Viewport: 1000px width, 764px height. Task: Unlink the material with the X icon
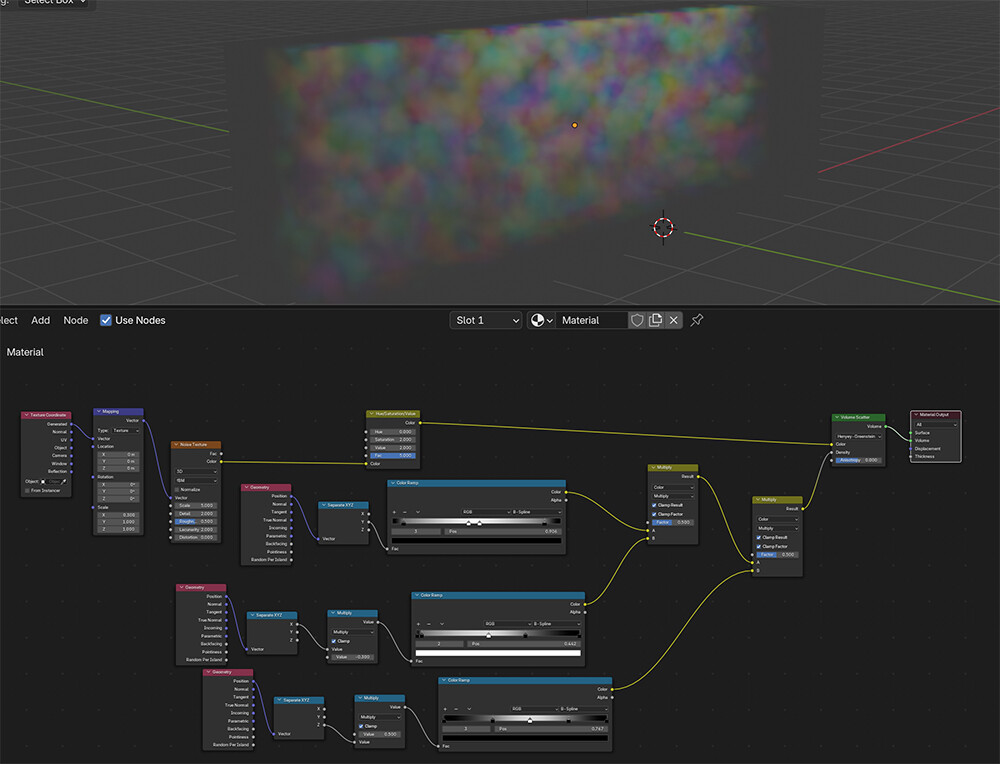click(673, 320)
